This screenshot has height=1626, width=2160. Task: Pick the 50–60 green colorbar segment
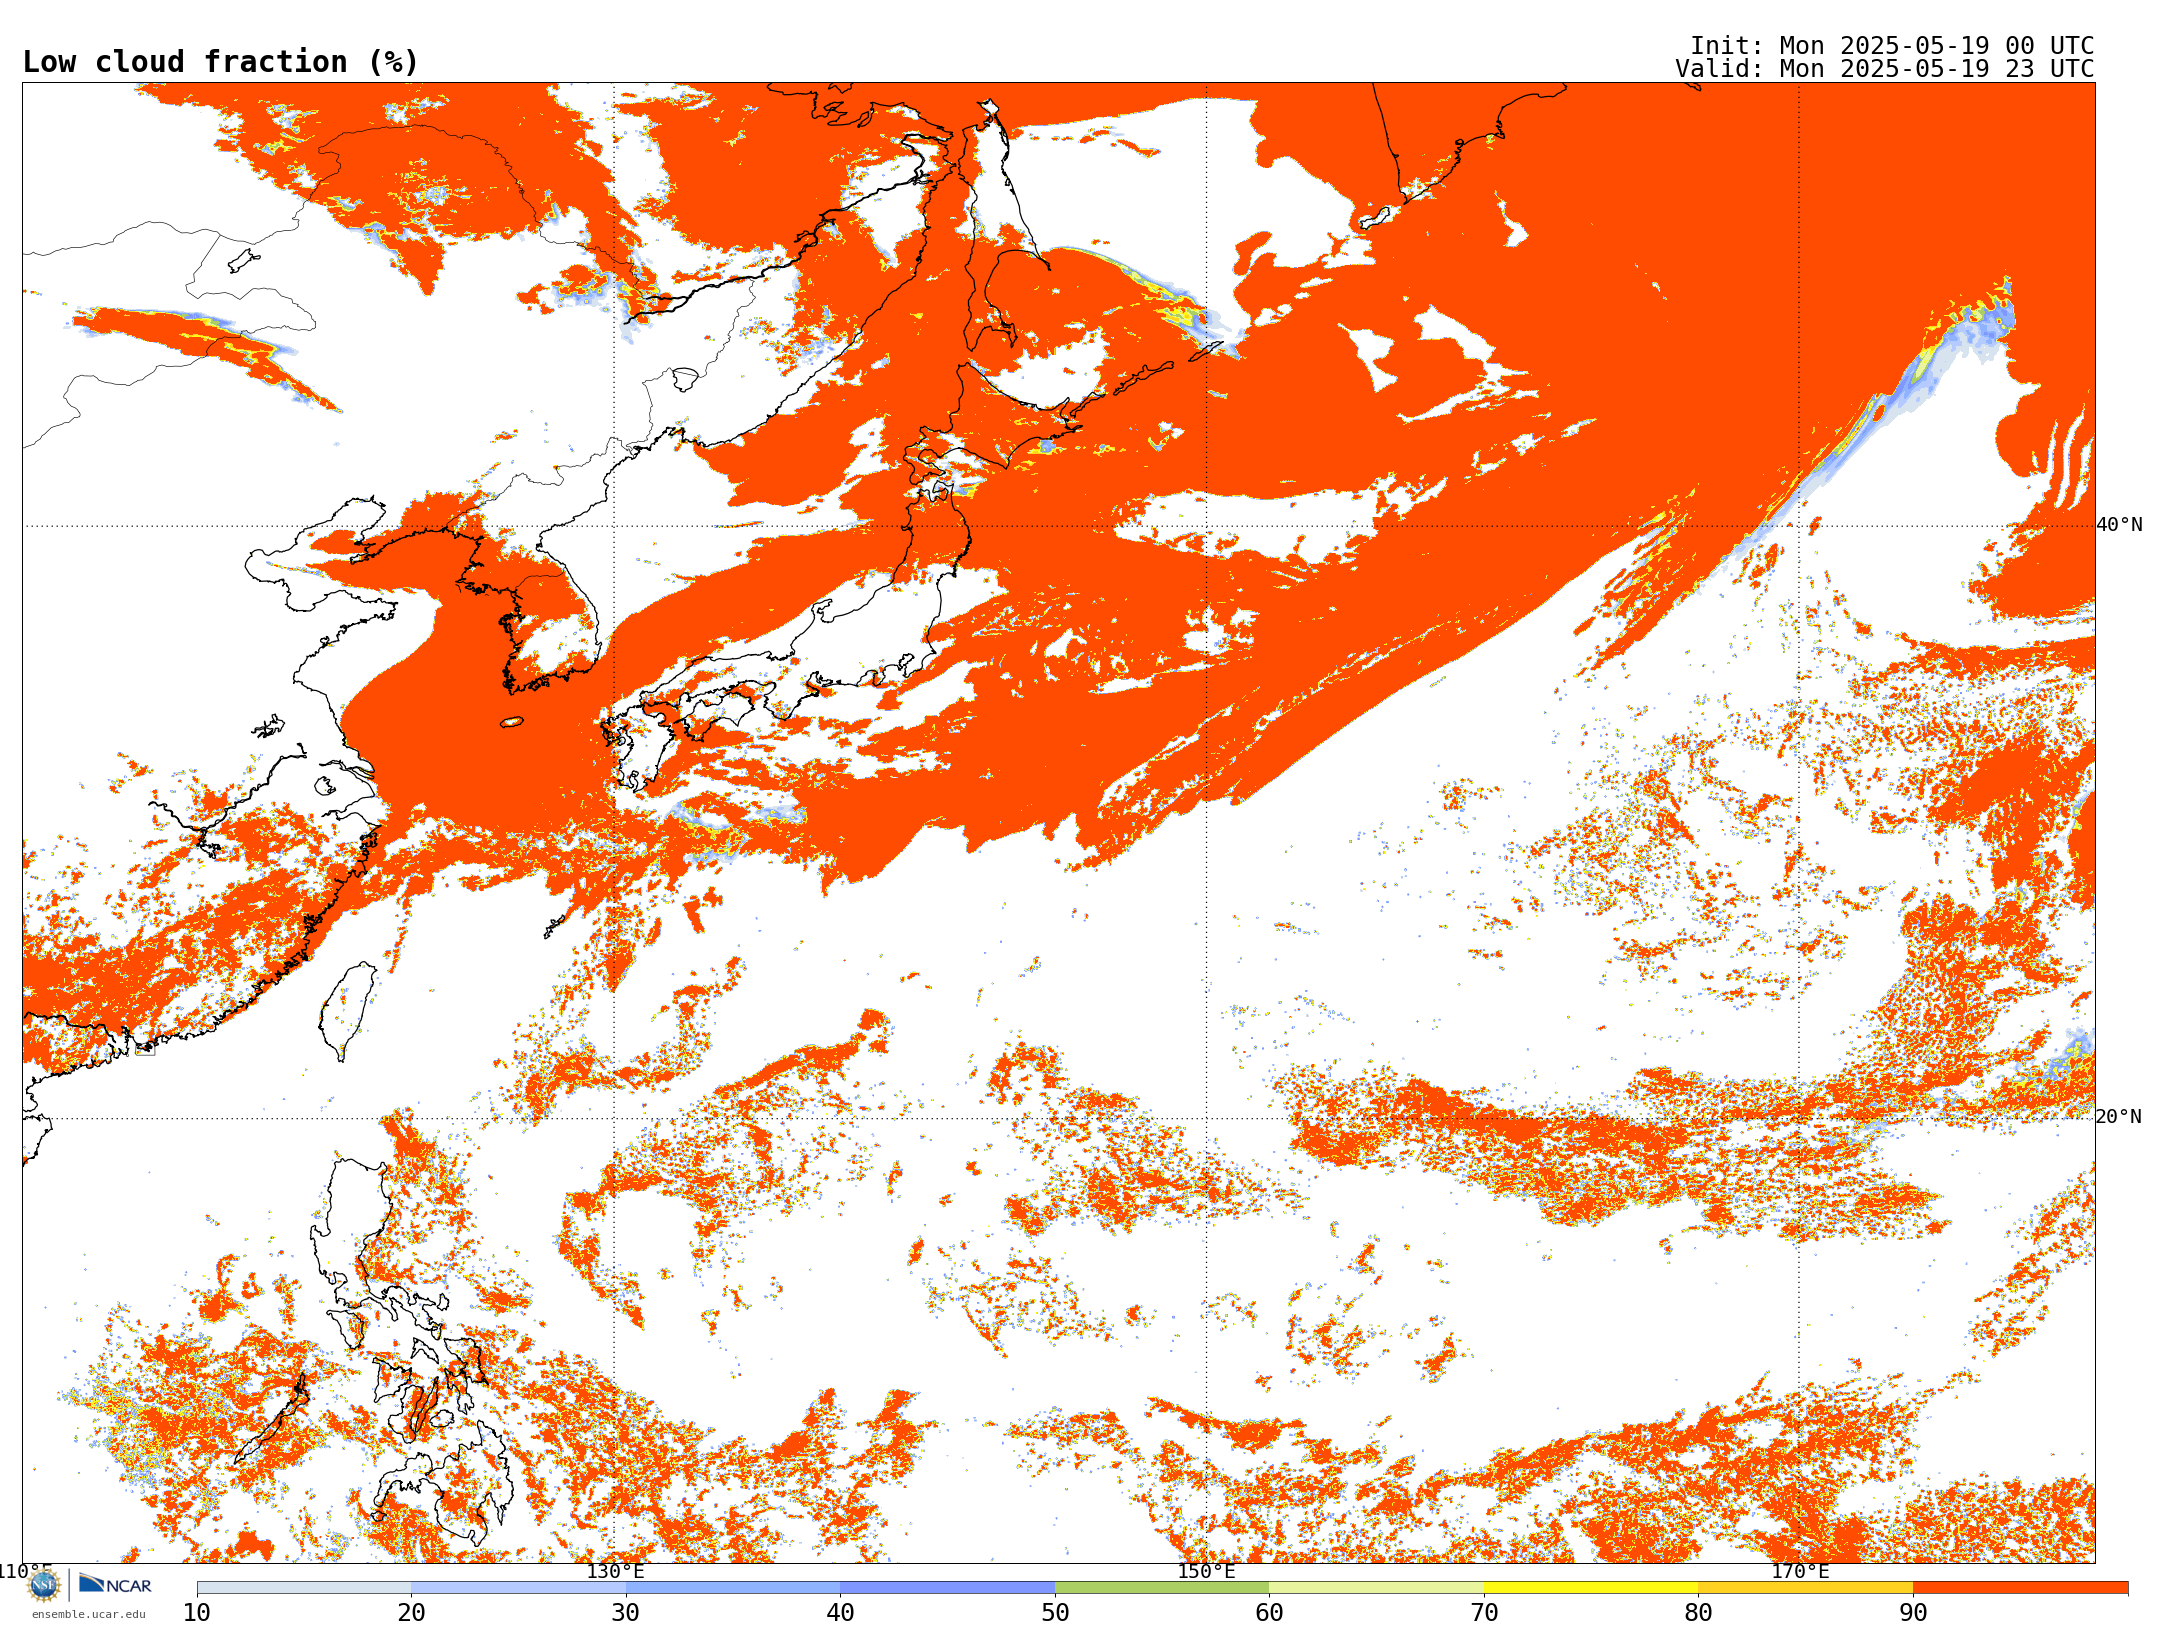1162,1588
